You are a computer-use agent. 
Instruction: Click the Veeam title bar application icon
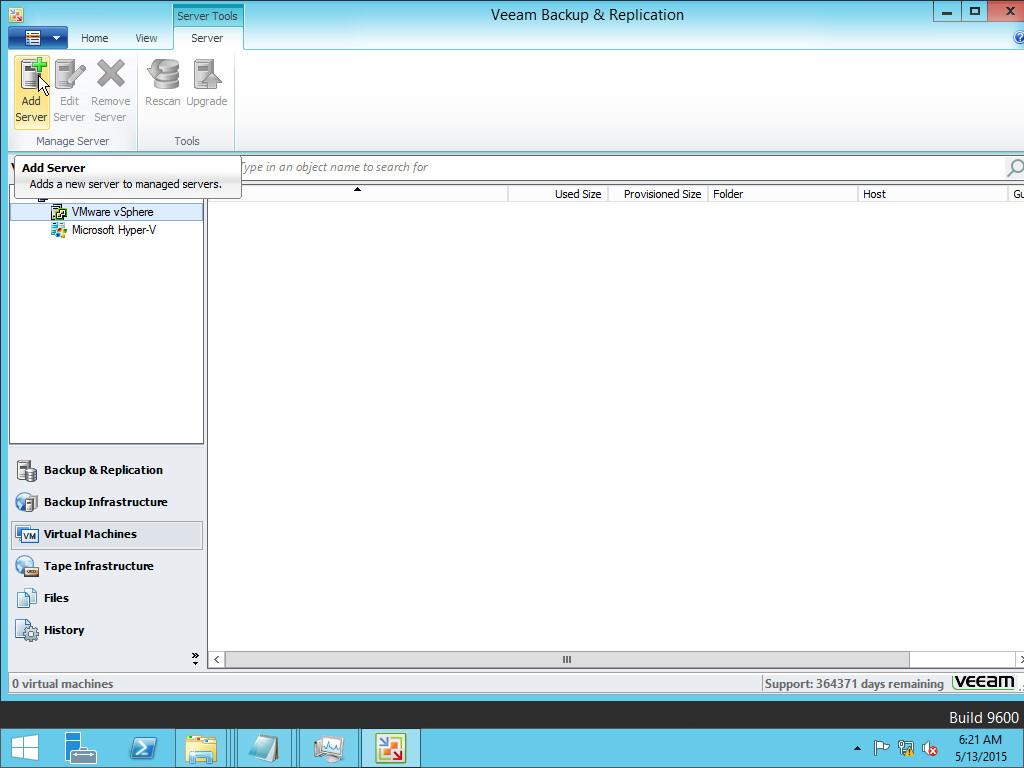pos(16,14)
